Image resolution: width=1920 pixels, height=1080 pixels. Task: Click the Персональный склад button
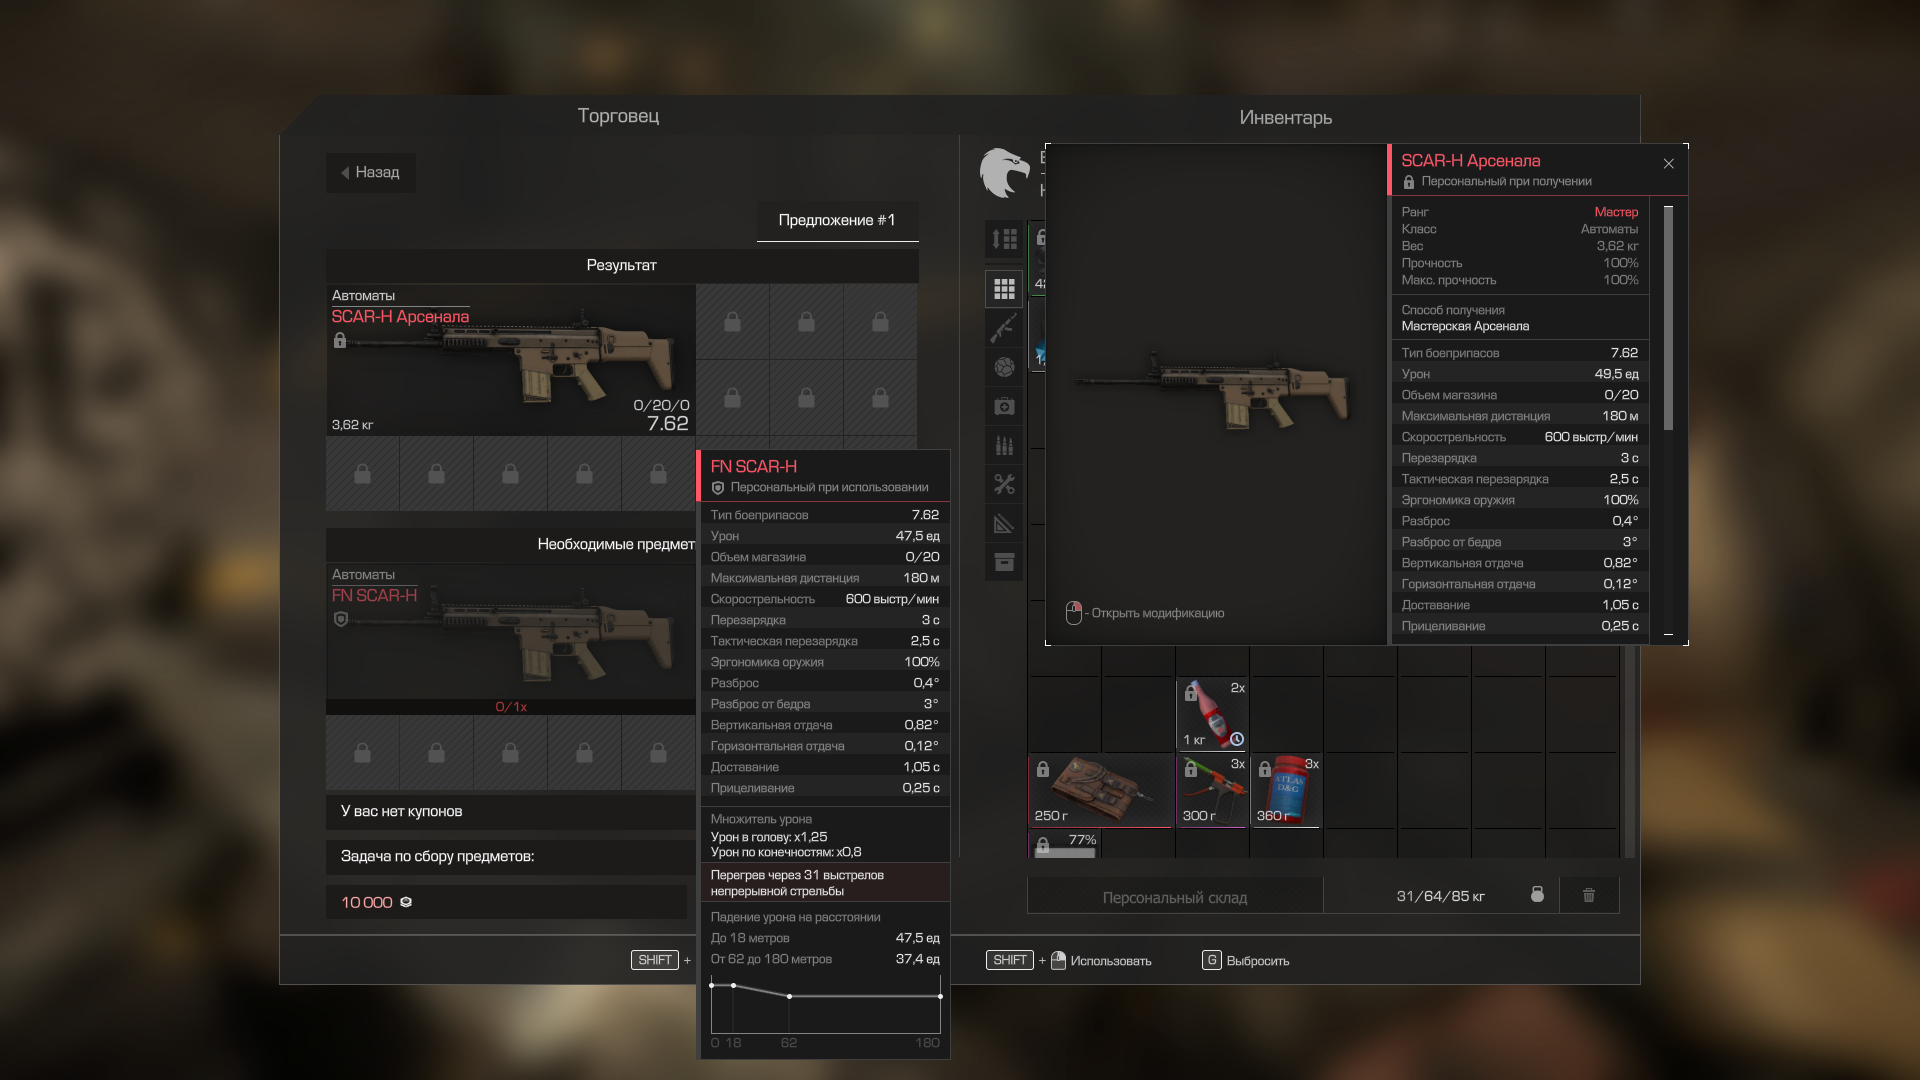click(1174, 897)
